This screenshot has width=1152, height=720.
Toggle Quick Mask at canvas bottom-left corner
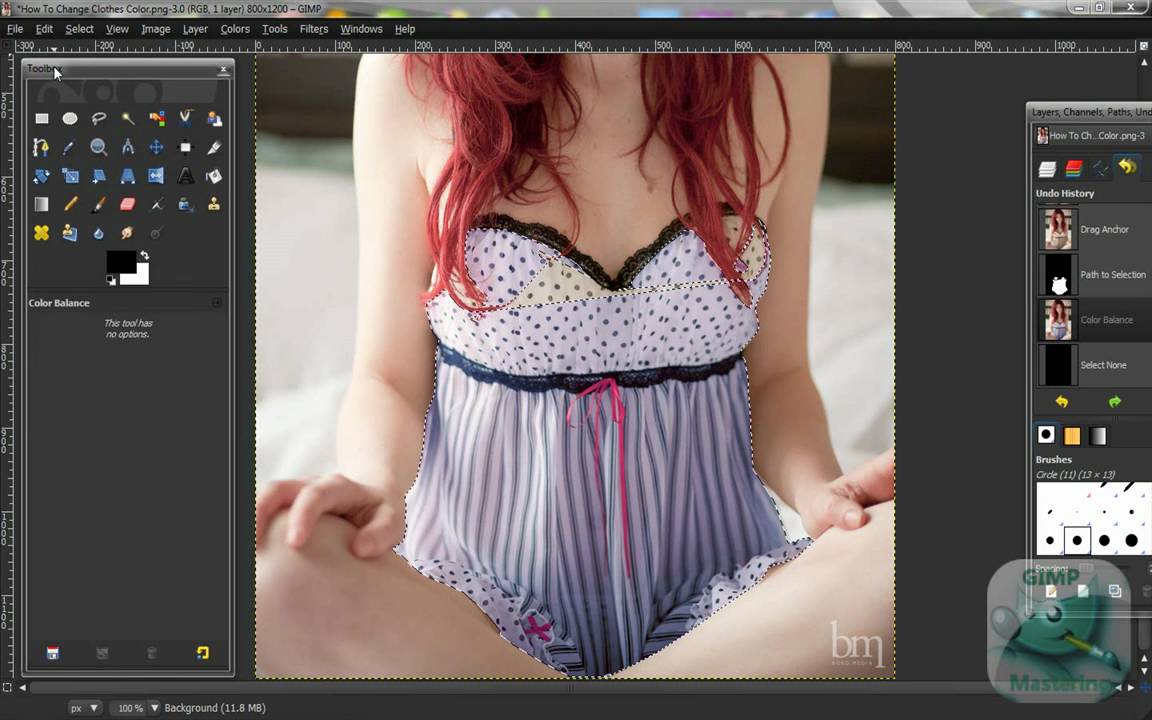coord(7,688)
